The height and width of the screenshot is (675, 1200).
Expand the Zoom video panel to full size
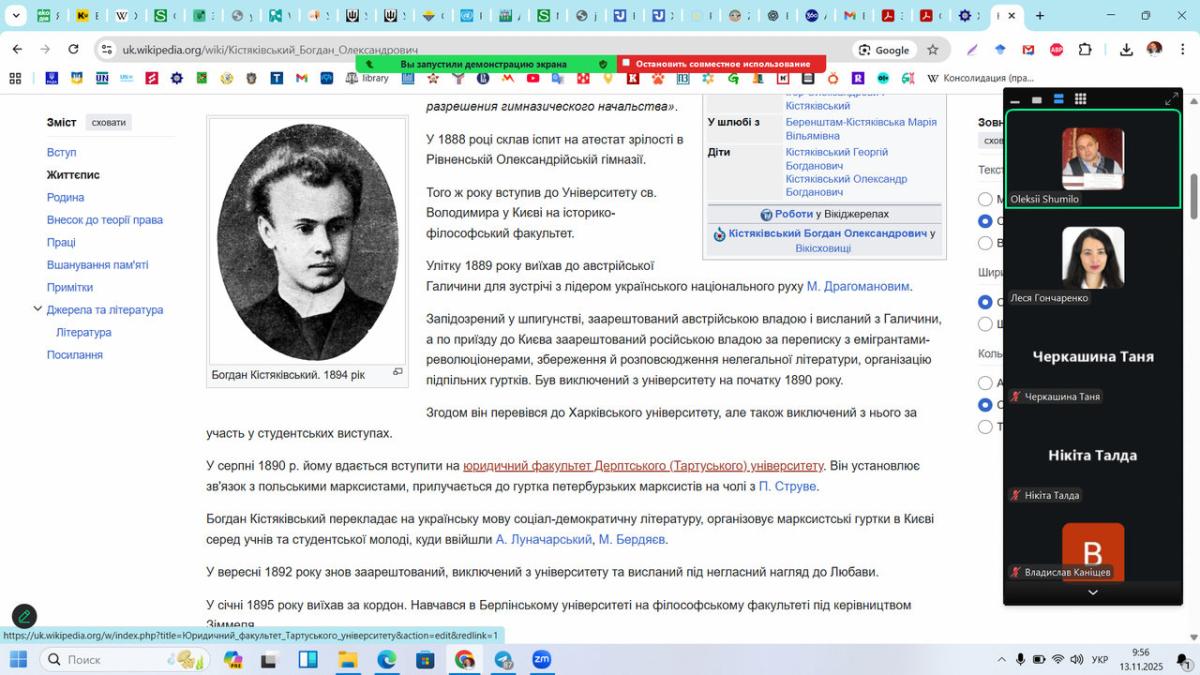(x=1171, y=99)
